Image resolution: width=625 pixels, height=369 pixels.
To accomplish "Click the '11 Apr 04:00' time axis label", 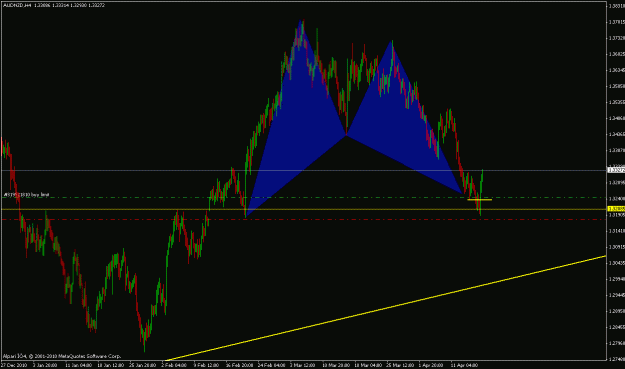I will (x=464, y=365).
